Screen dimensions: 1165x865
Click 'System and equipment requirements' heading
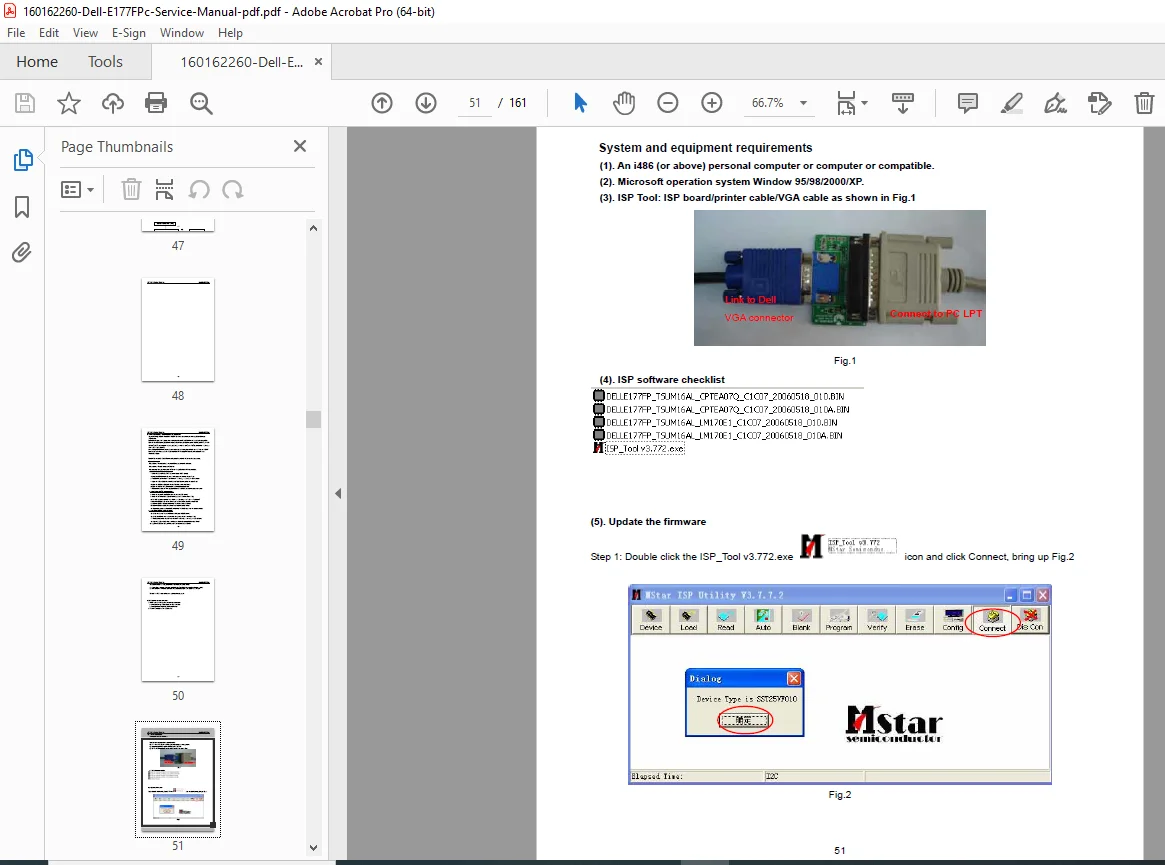point(705,148)
